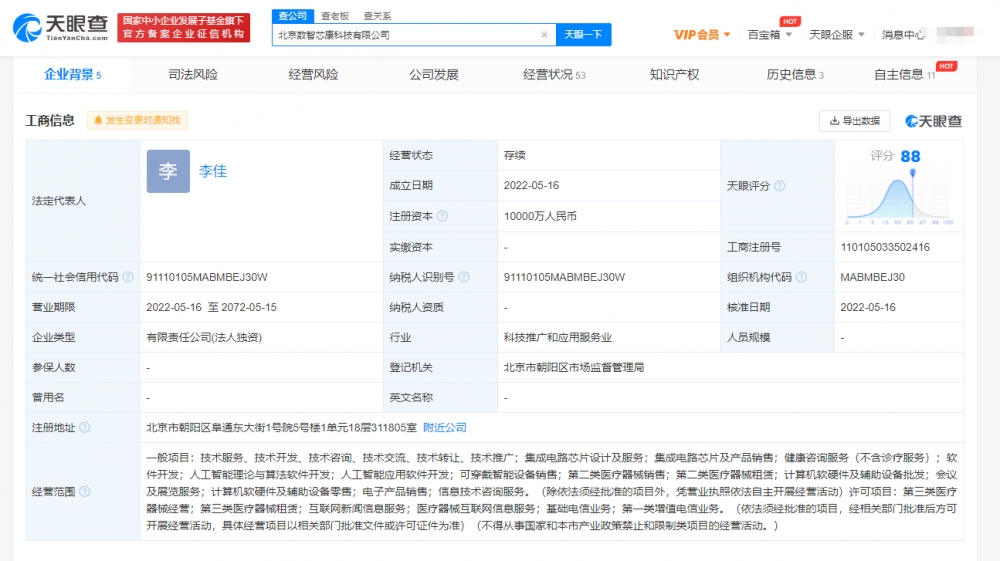Image resolution: width=1000 pixels, height=561 pixels.
Task: Click the help icon beside 经营范围
Action: point(85,491)
